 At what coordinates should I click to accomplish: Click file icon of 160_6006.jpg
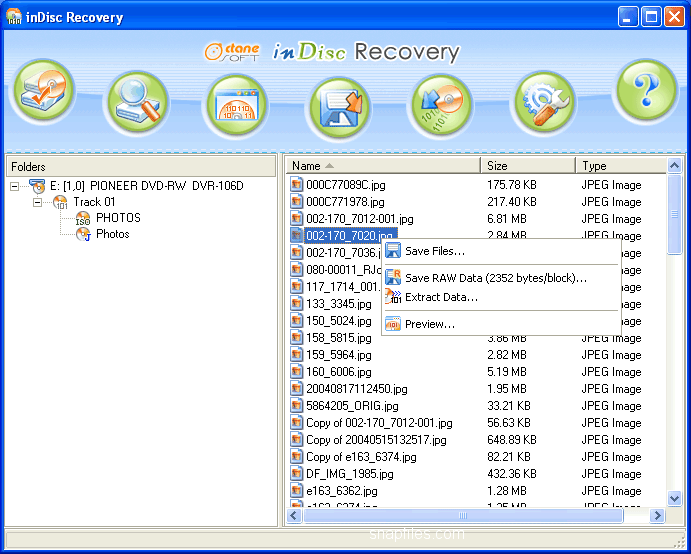pyautogui.click(x=297, y=372)
